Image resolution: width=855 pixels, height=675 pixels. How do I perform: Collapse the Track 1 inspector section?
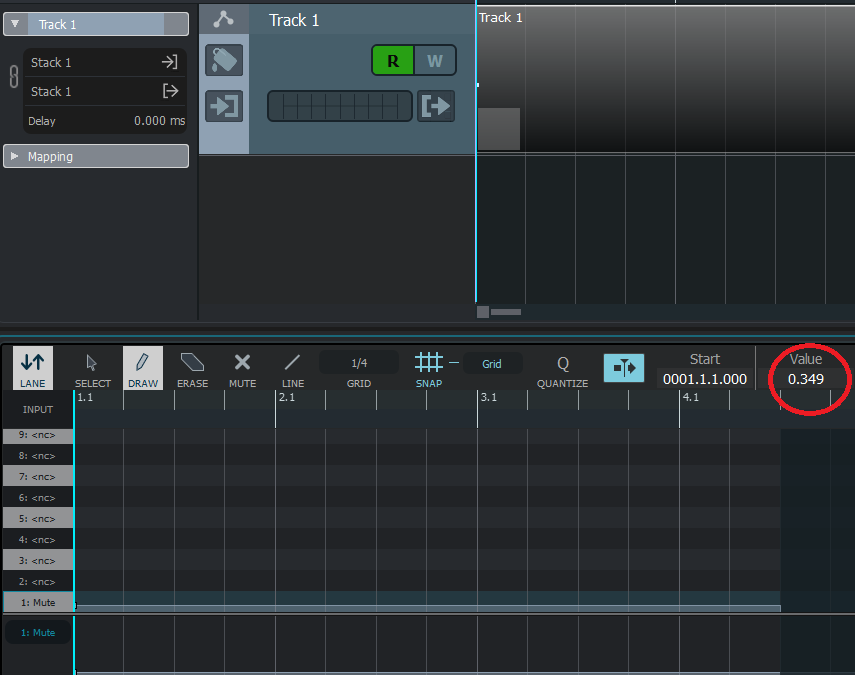15,24
